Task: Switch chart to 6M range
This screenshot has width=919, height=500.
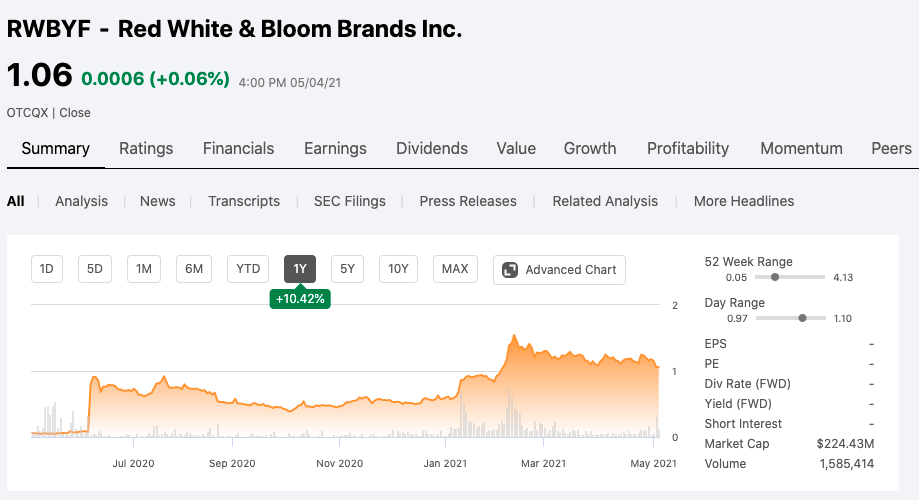Action: point(194,269)
